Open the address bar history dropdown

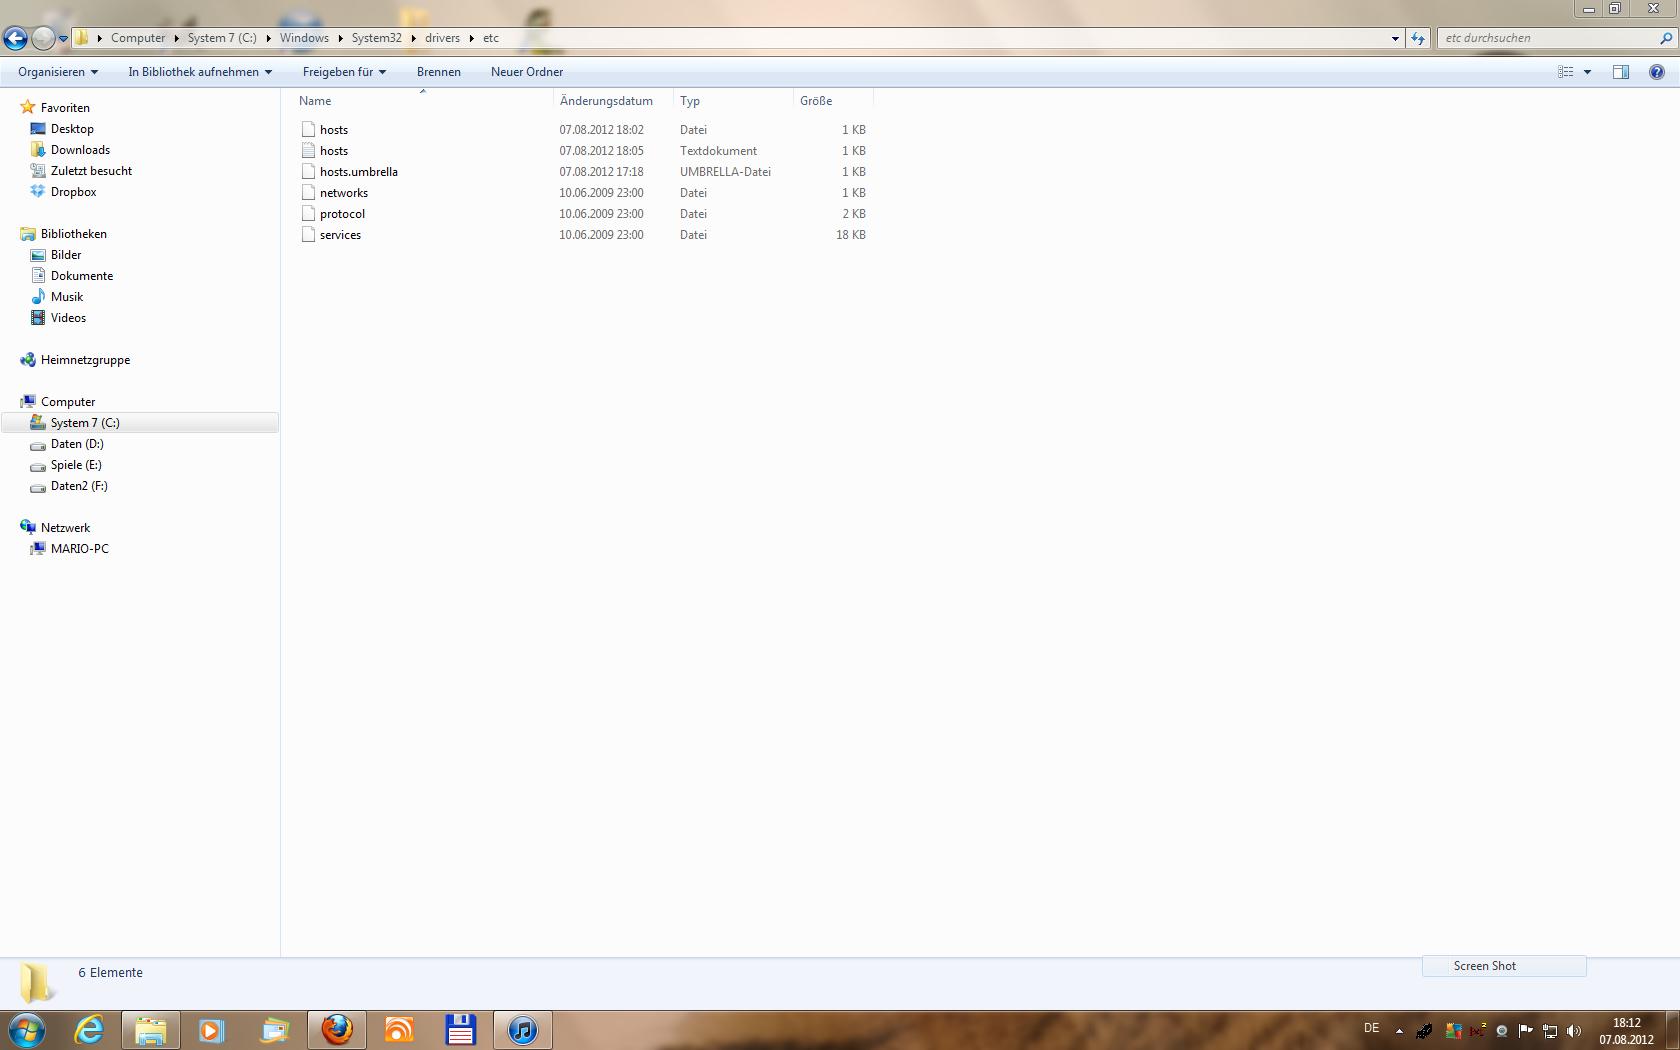click(x=1395, y=38)
